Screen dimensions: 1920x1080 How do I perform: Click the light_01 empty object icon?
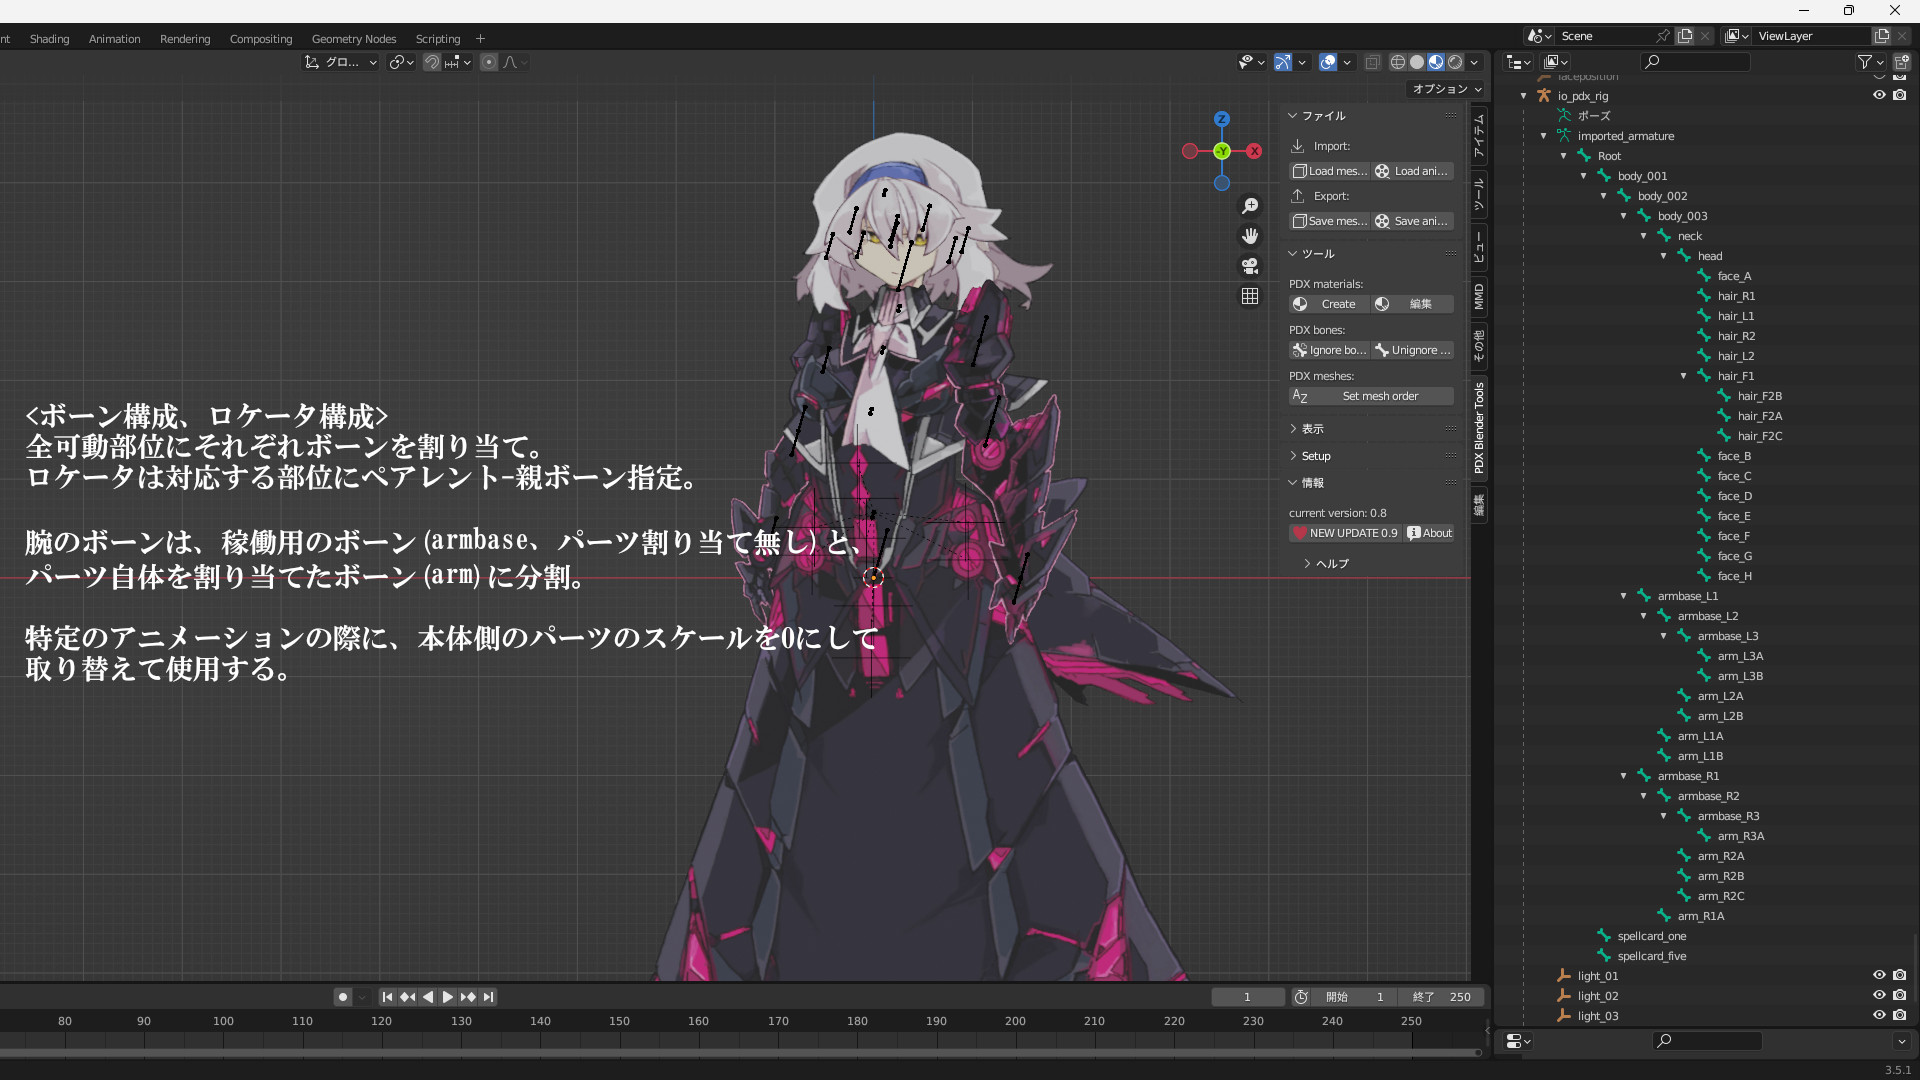[x=1564, y=976]
